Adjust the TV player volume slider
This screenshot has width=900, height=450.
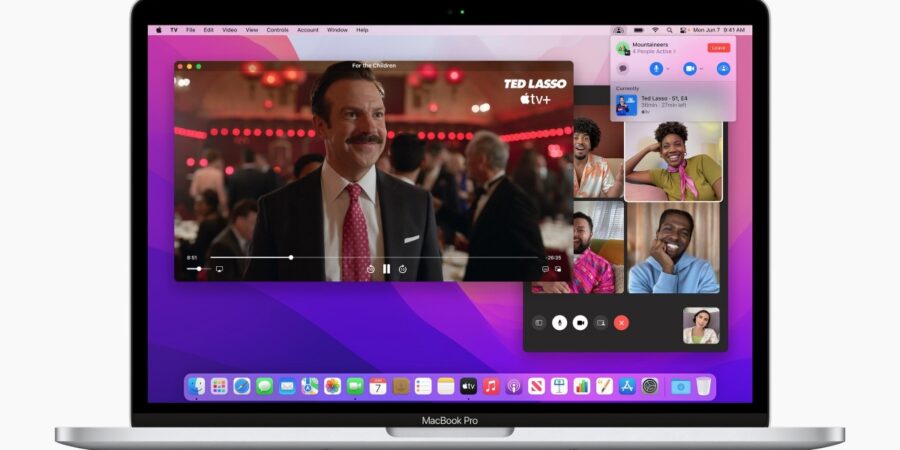pos(199,269)
